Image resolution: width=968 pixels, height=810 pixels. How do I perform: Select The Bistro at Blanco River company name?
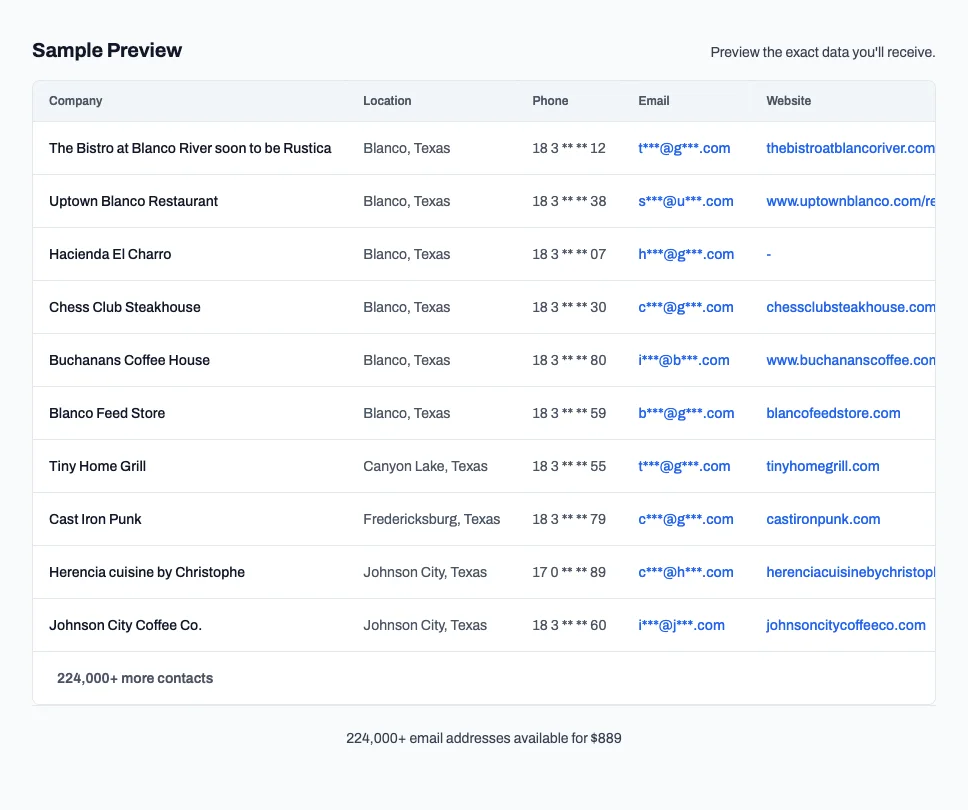pos(190,148)
